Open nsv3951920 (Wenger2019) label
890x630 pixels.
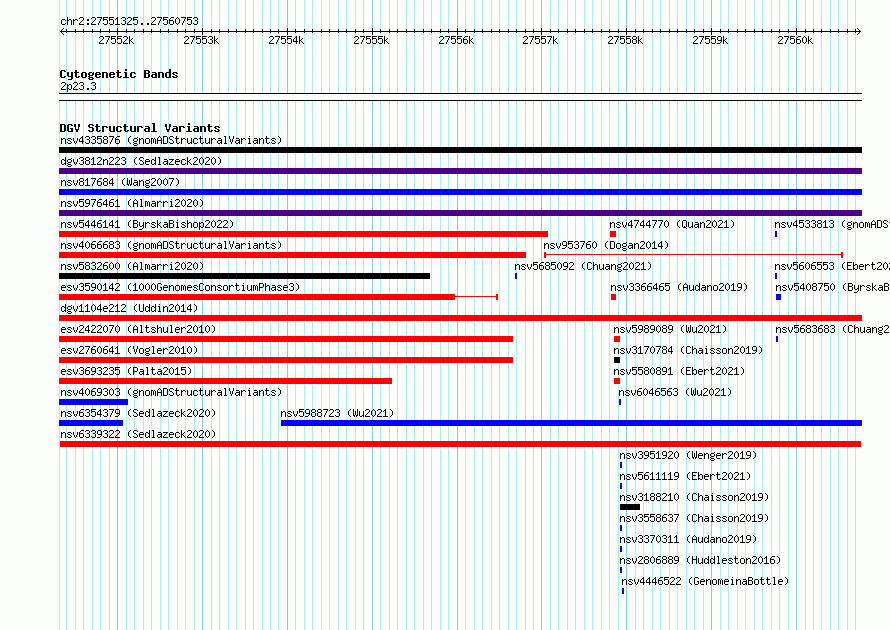click(688, 455)
